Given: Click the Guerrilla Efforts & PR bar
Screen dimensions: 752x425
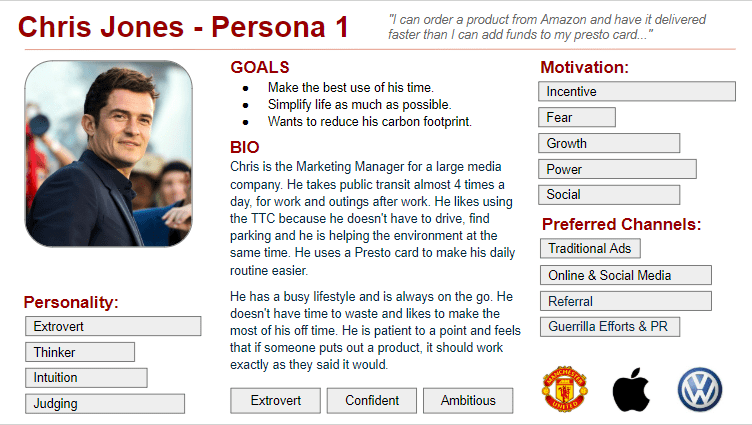Looking at the screenshot, I should (x=609, y=327).
